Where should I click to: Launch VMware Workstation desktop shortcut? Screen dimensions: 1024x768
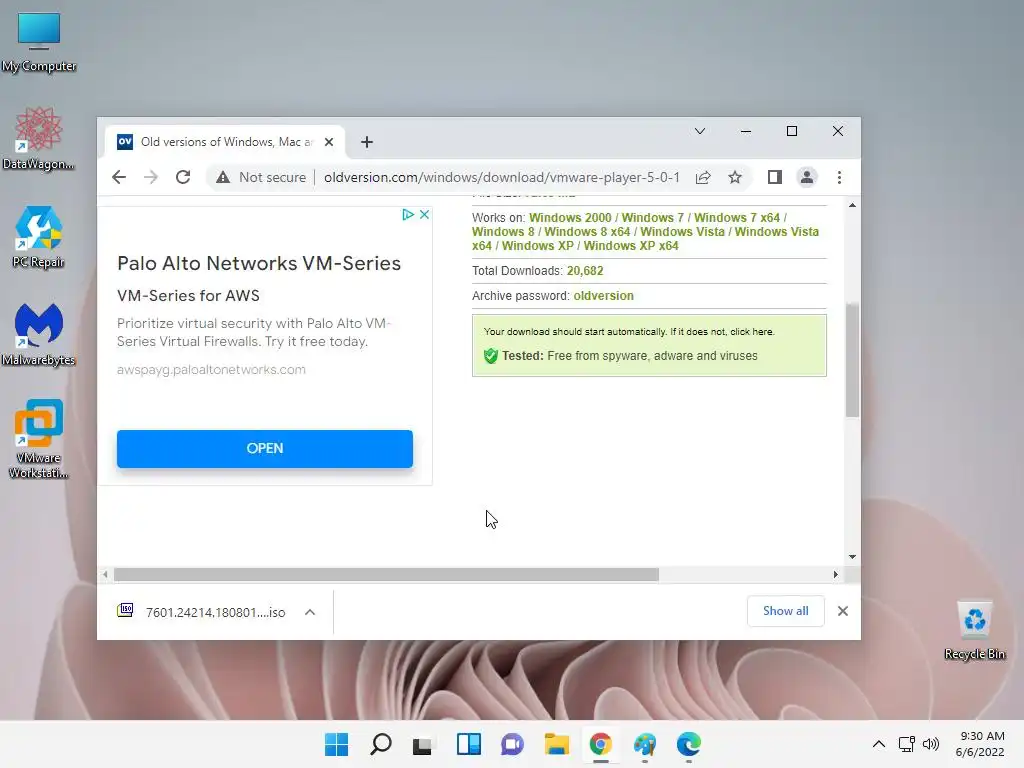point(39,439)
